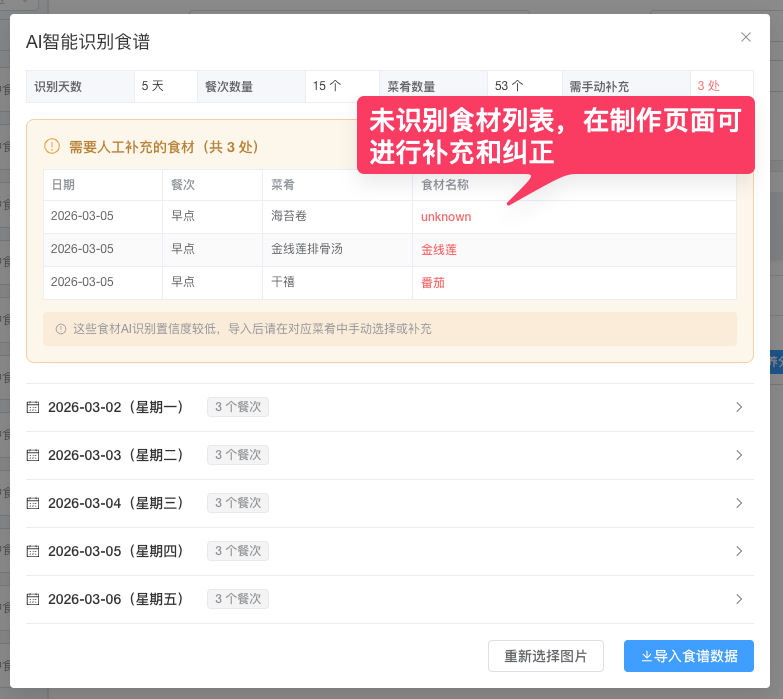Click the 3 个餐次 tag for 2026-03-06

tap(238, 599)
